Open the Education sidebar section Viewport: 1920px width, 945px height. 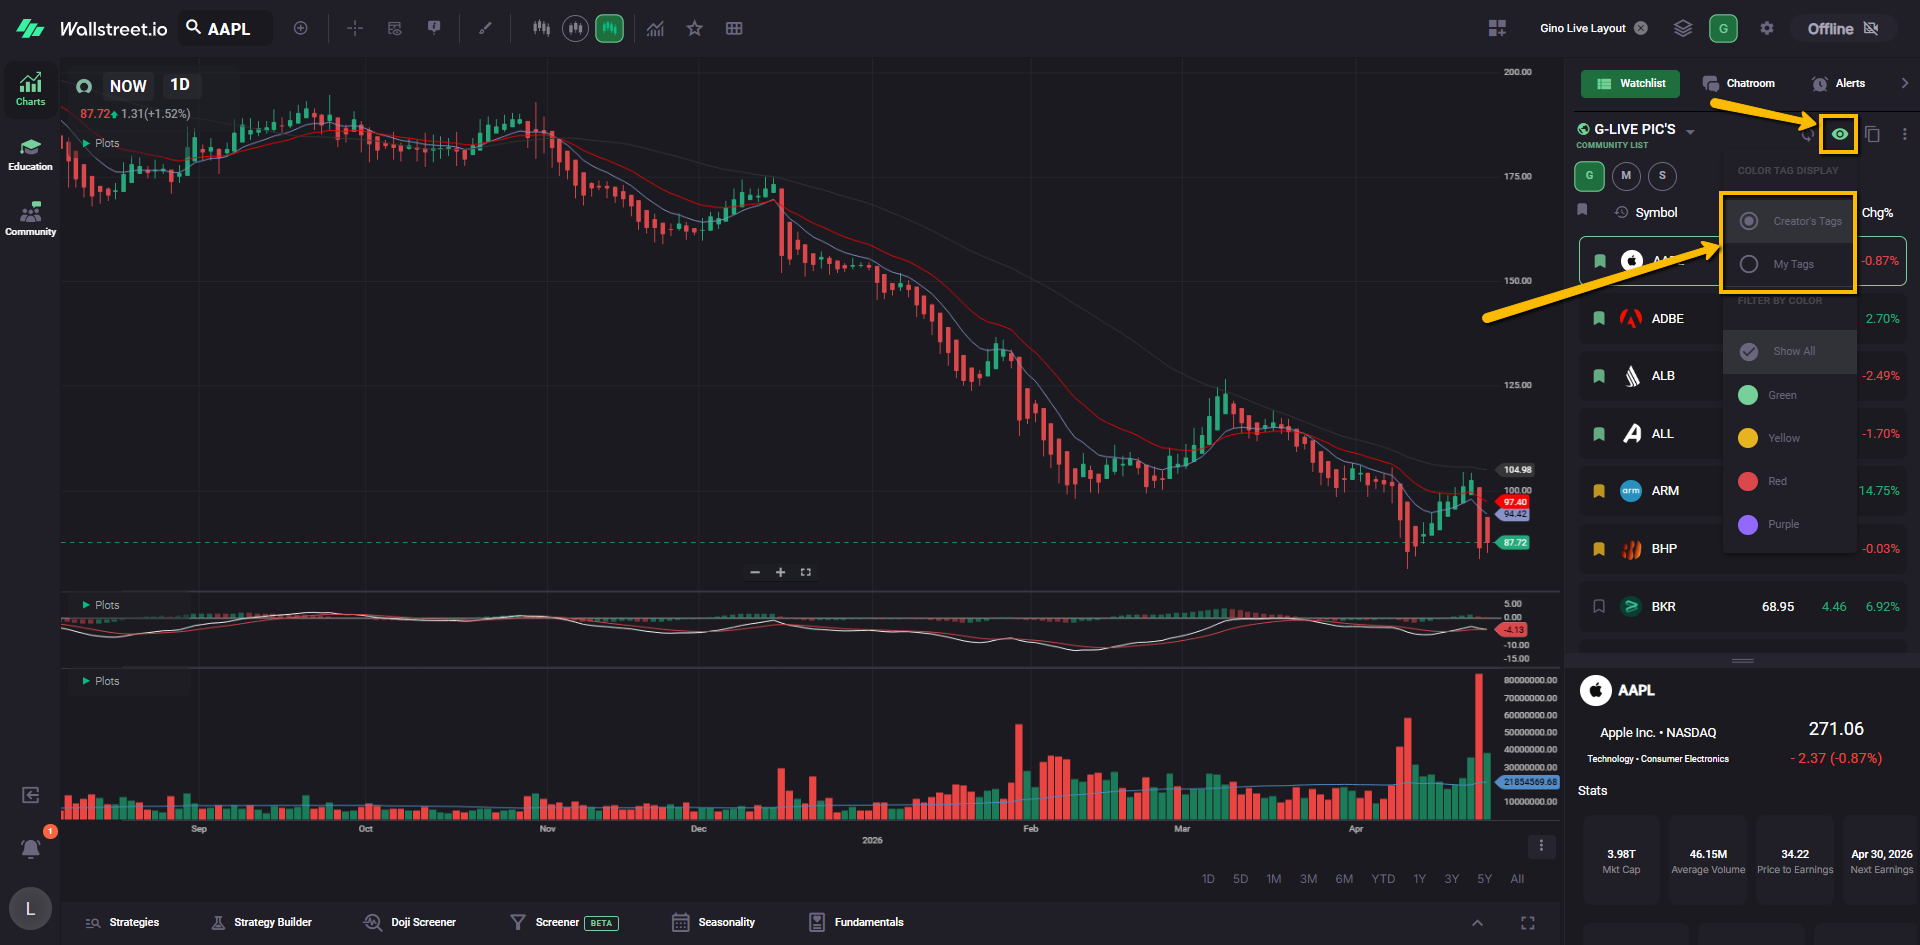pos(30,155)
